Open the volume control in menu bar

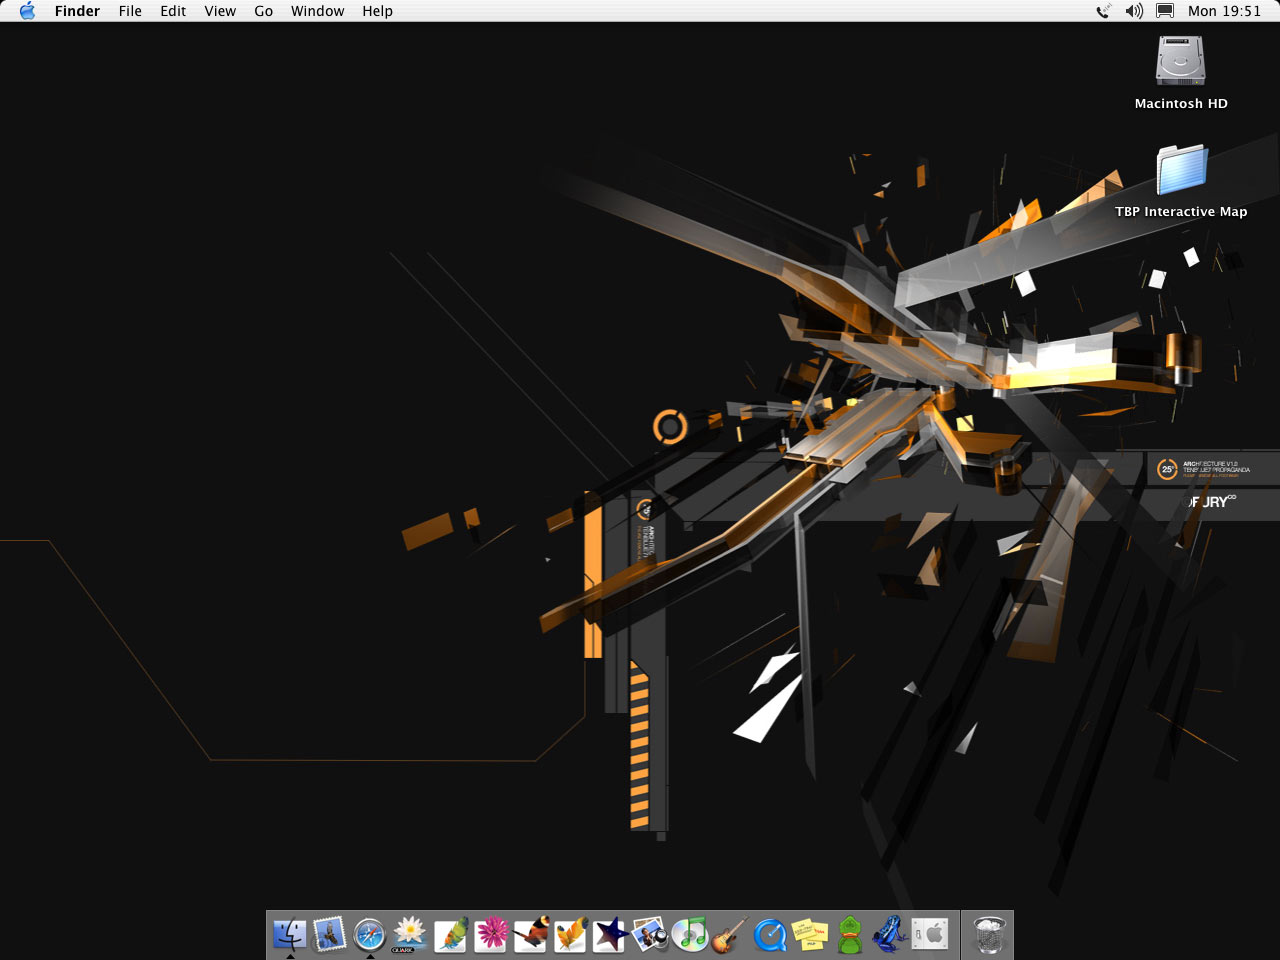(1134, 11)
